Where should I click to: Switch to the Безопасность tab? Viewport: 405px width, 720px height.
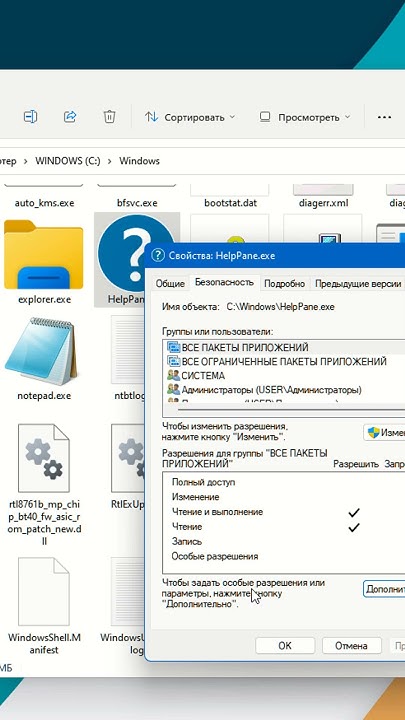tap(224, 282)
